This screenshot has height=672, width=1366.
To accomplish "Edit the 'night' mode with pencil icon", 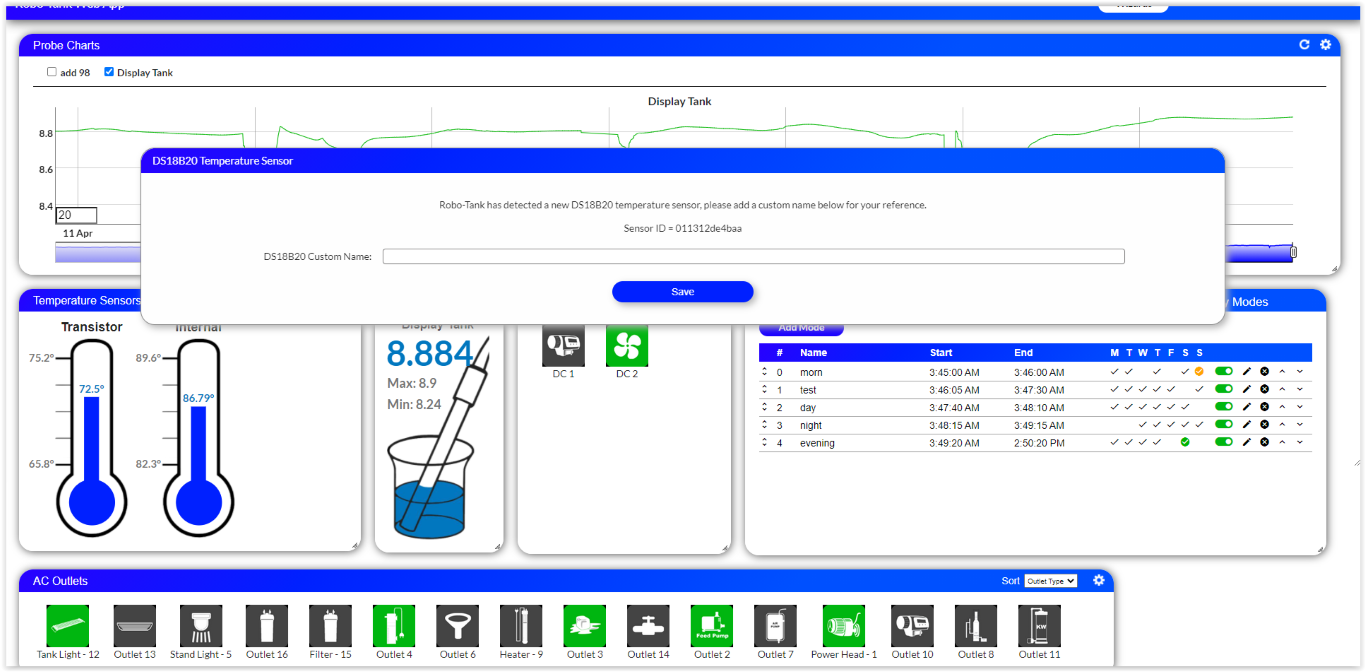I will (1247, 425).
